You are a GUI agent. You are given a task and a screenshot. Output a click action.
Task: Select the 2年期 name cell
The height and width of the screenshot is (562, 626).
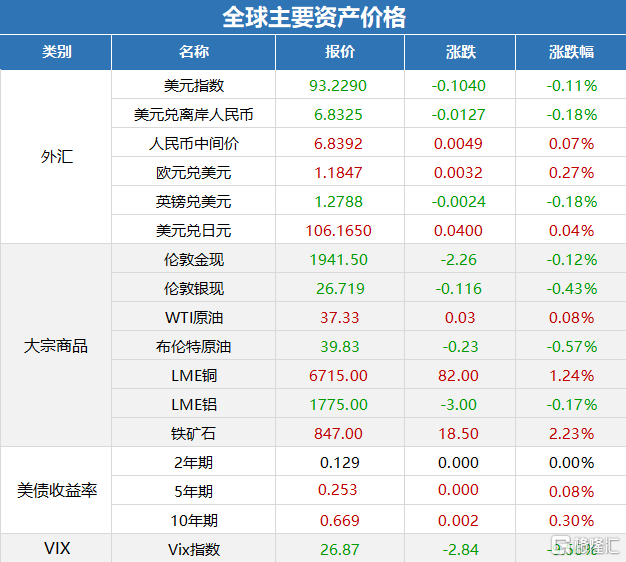194,463
